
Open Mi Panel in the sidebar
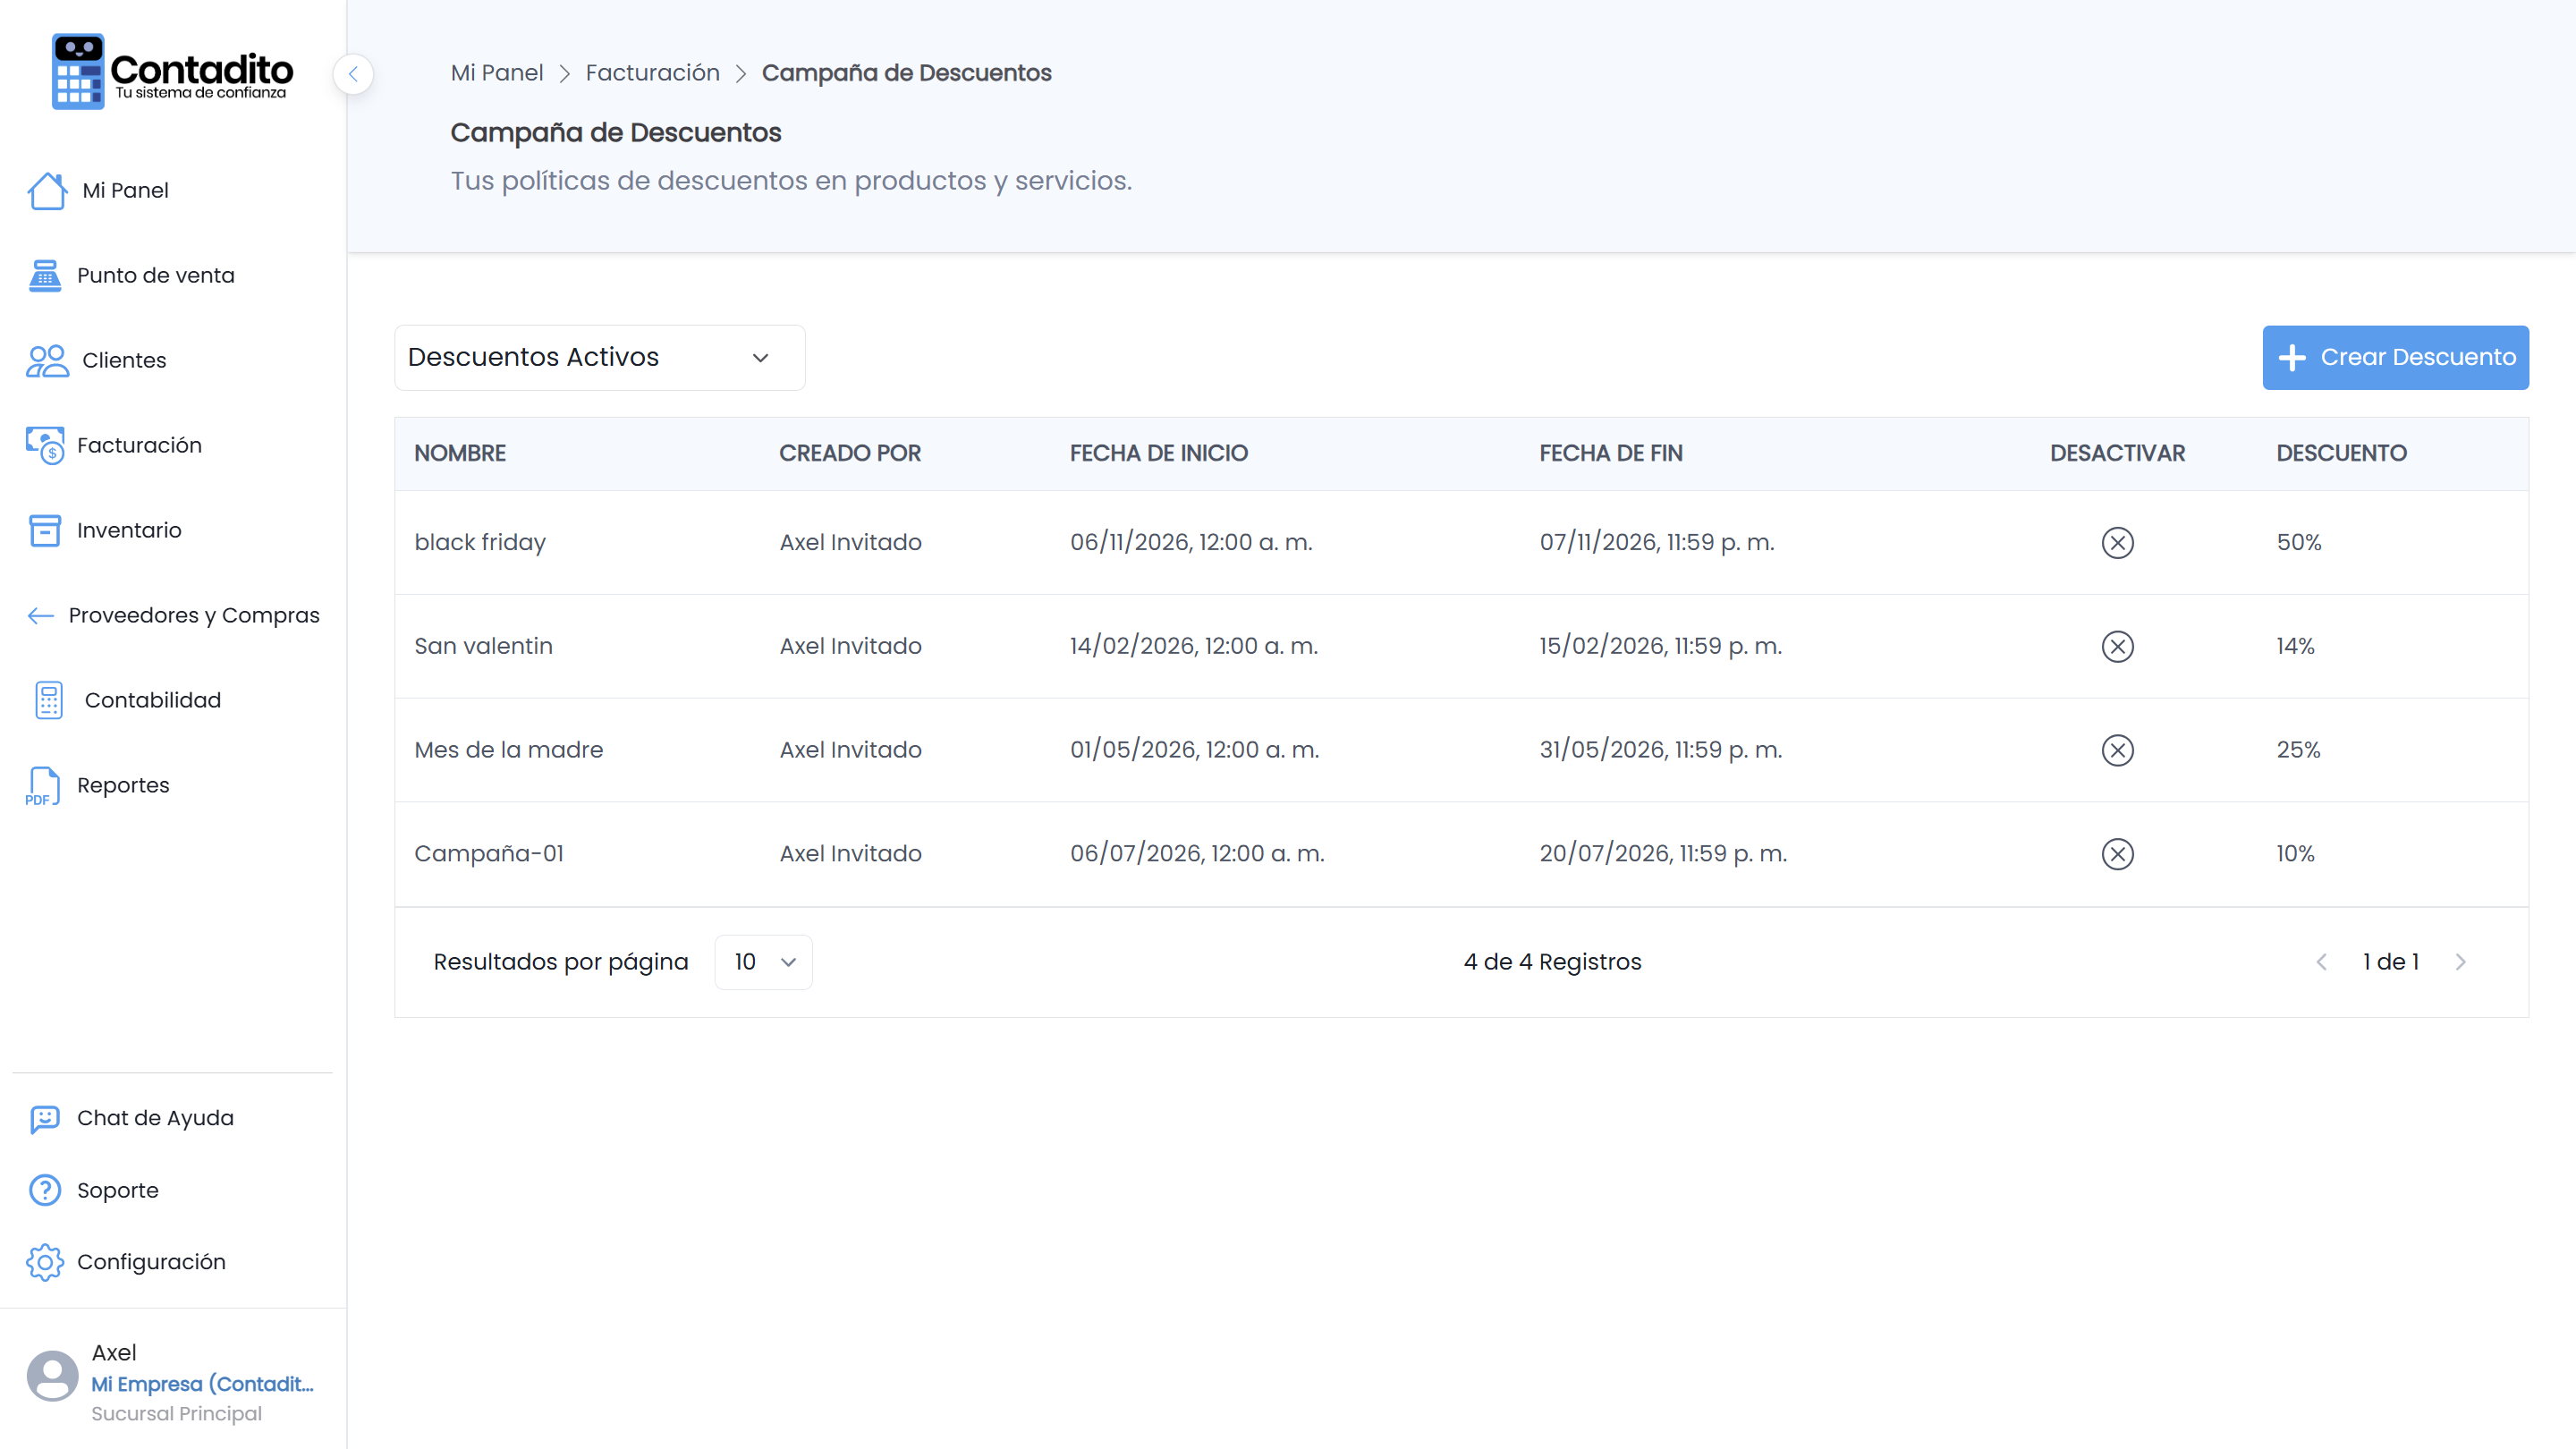pos(125,191)
